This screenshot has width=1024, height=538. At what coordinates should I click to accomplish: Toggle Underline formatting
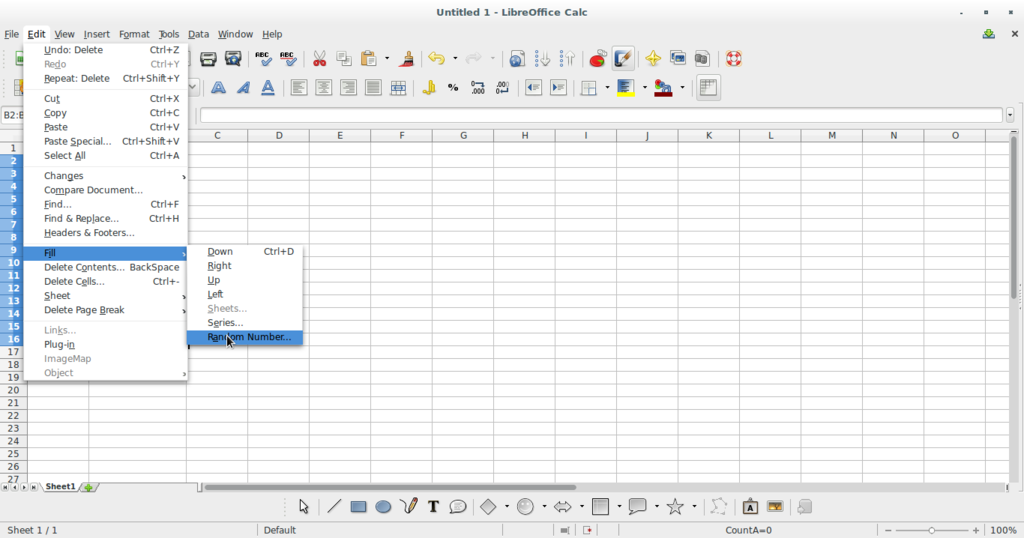tap(268, 87)
